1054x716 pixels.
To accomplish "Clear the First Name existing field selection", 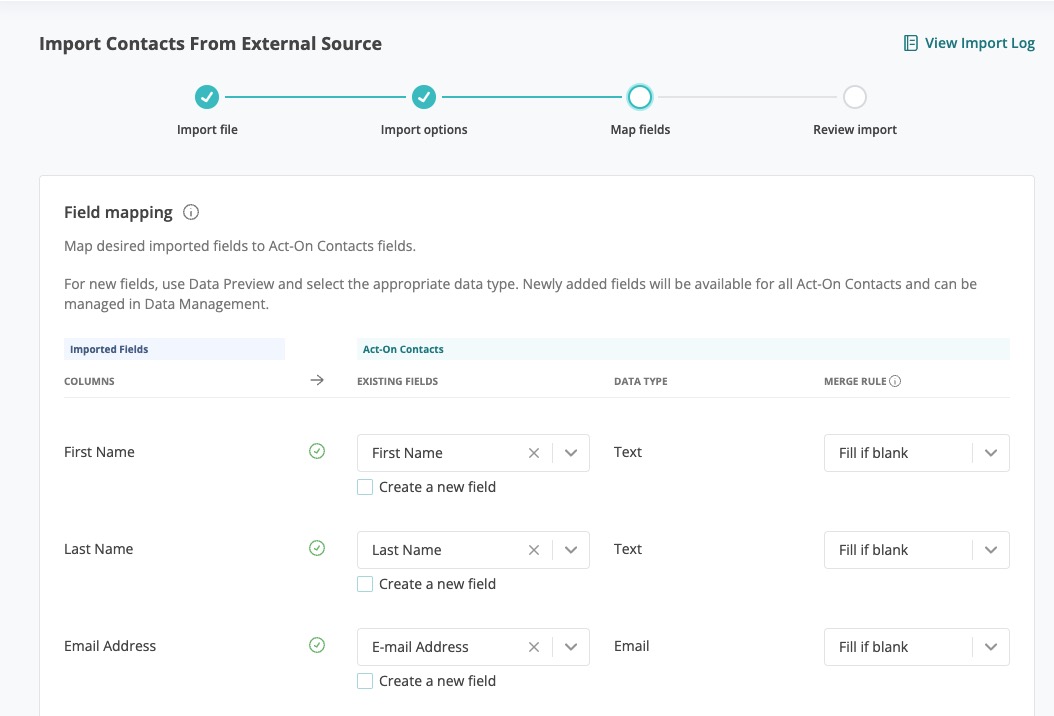I will coord(534,453).
